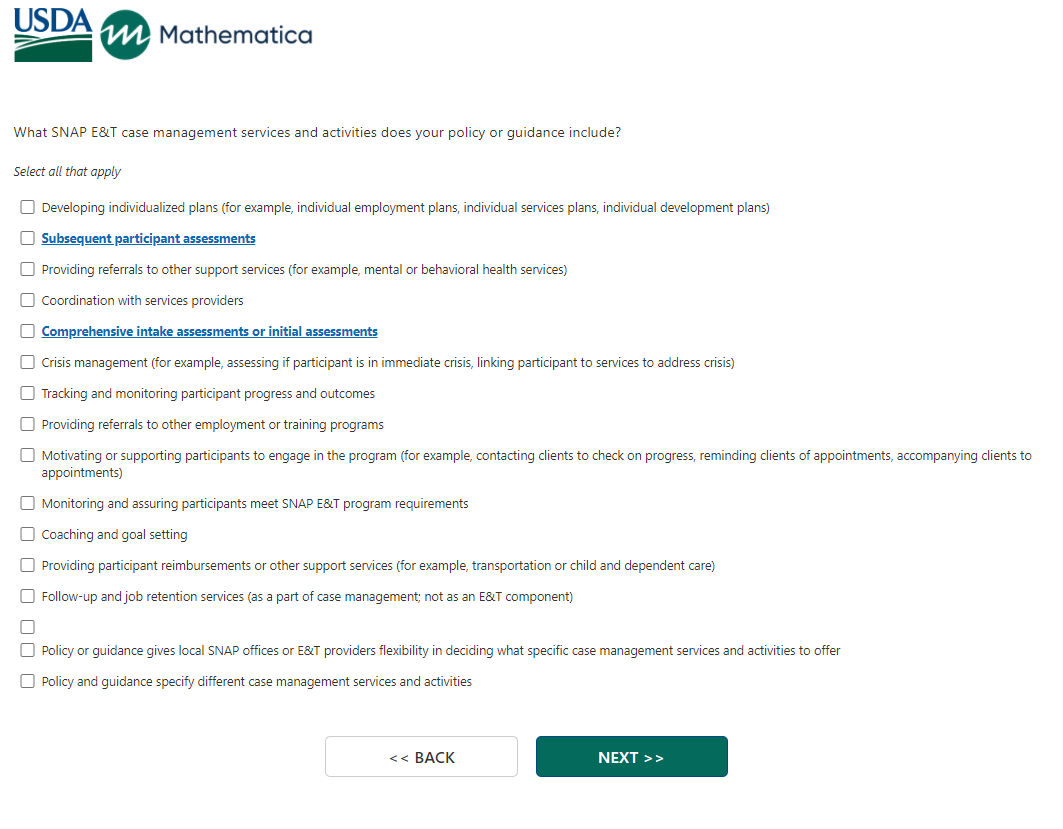Viewport: 1063px width, 829px height.
Task: Click the Mathematica logo
Action: click(x=207, y=35)
